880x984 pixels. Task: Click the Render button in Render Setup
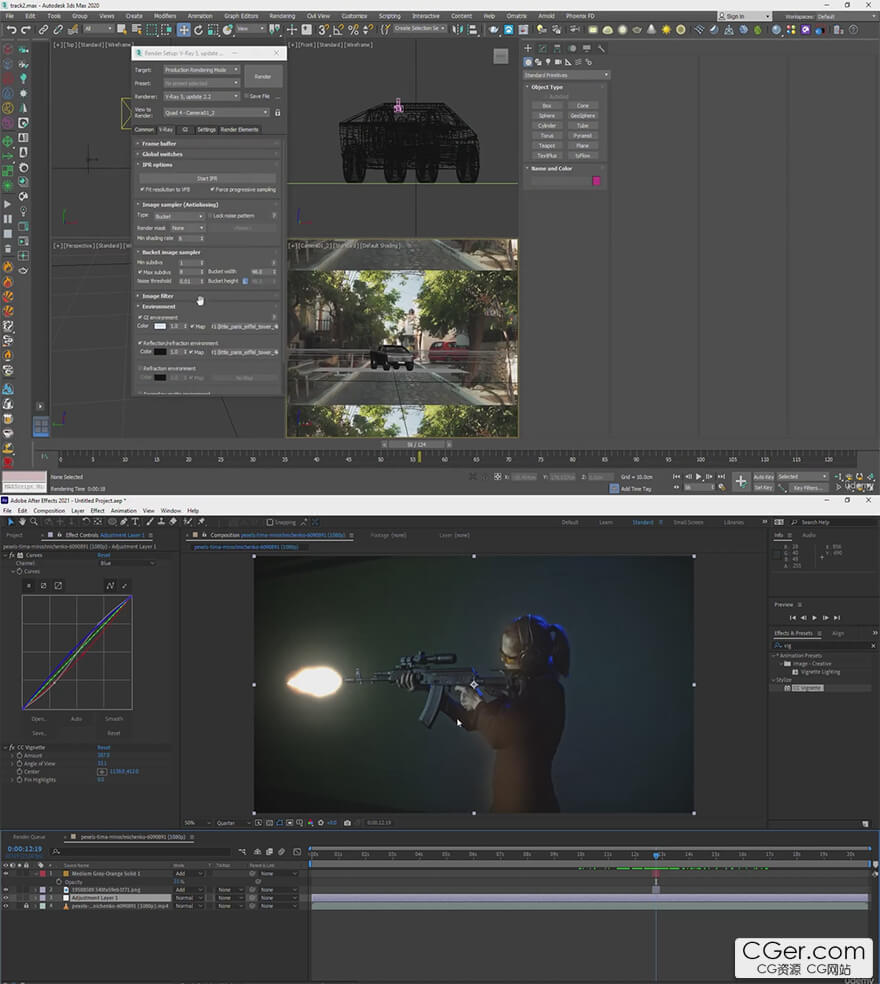[x=263, y=77]
